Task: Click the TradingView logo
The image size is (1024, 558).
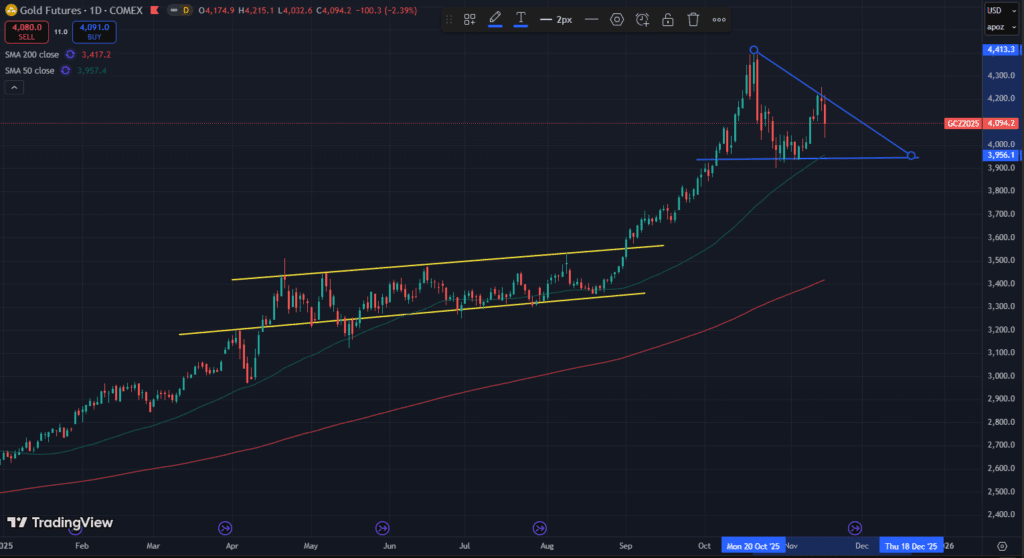Action: tap(60, 523)
